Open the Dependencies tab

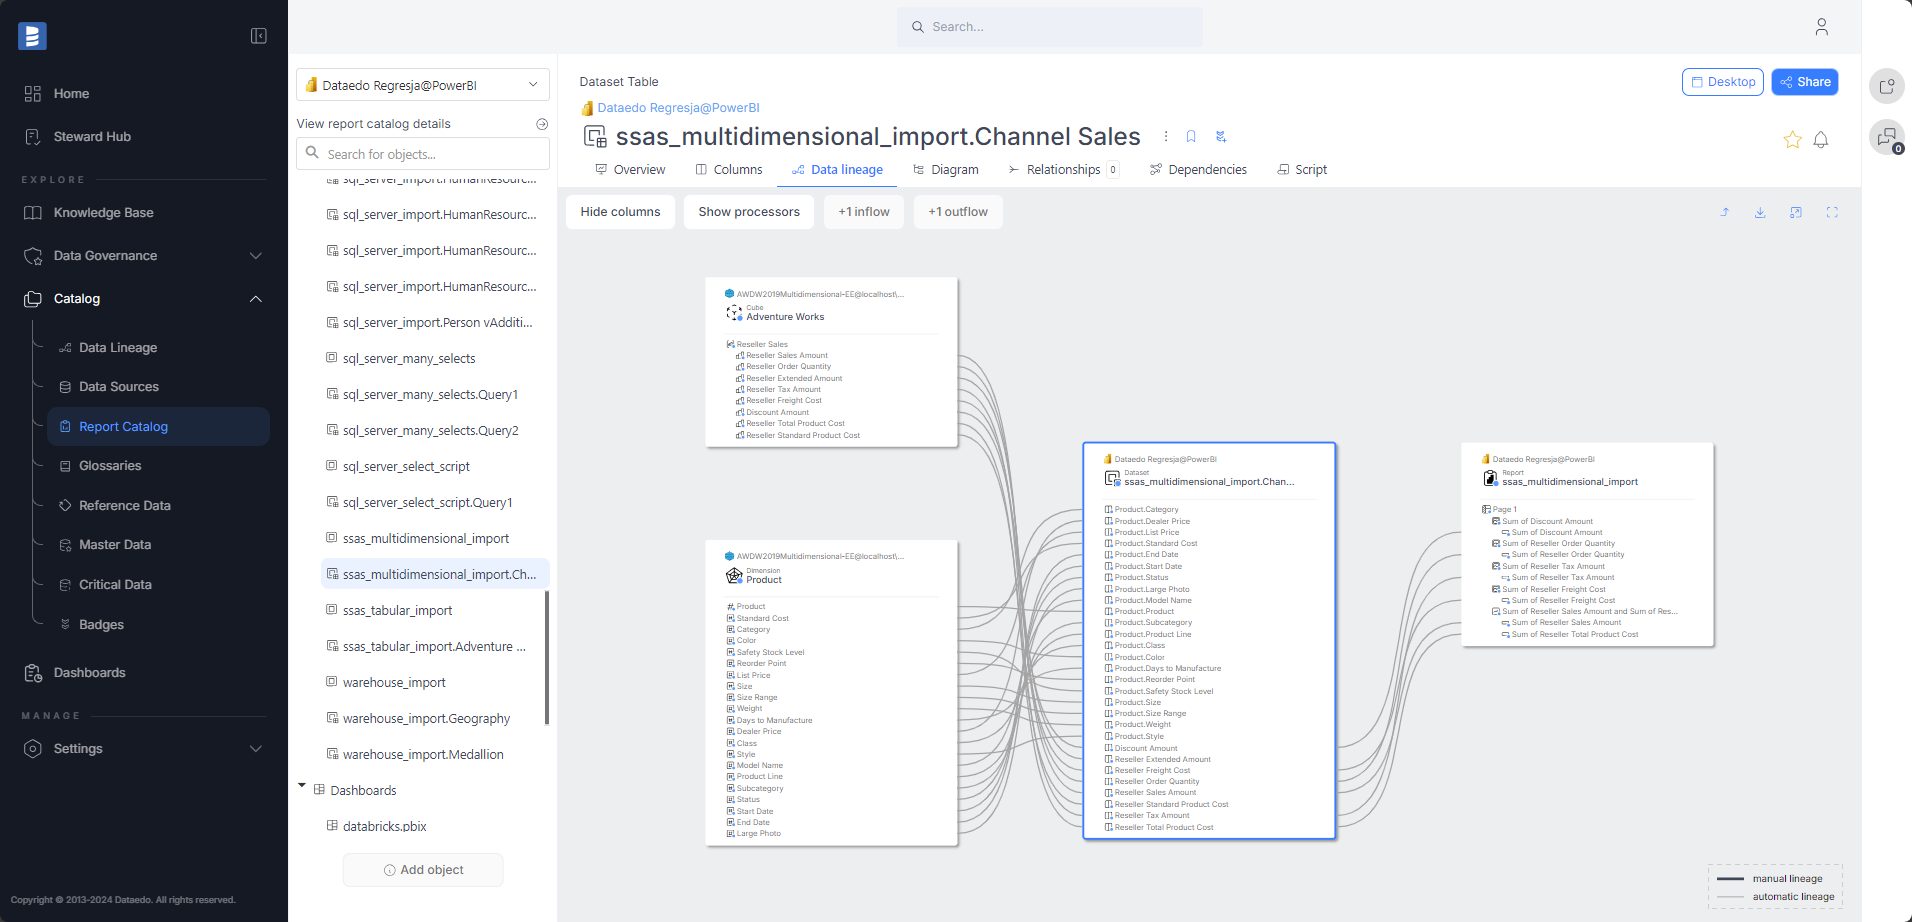tap(1198, 170)
